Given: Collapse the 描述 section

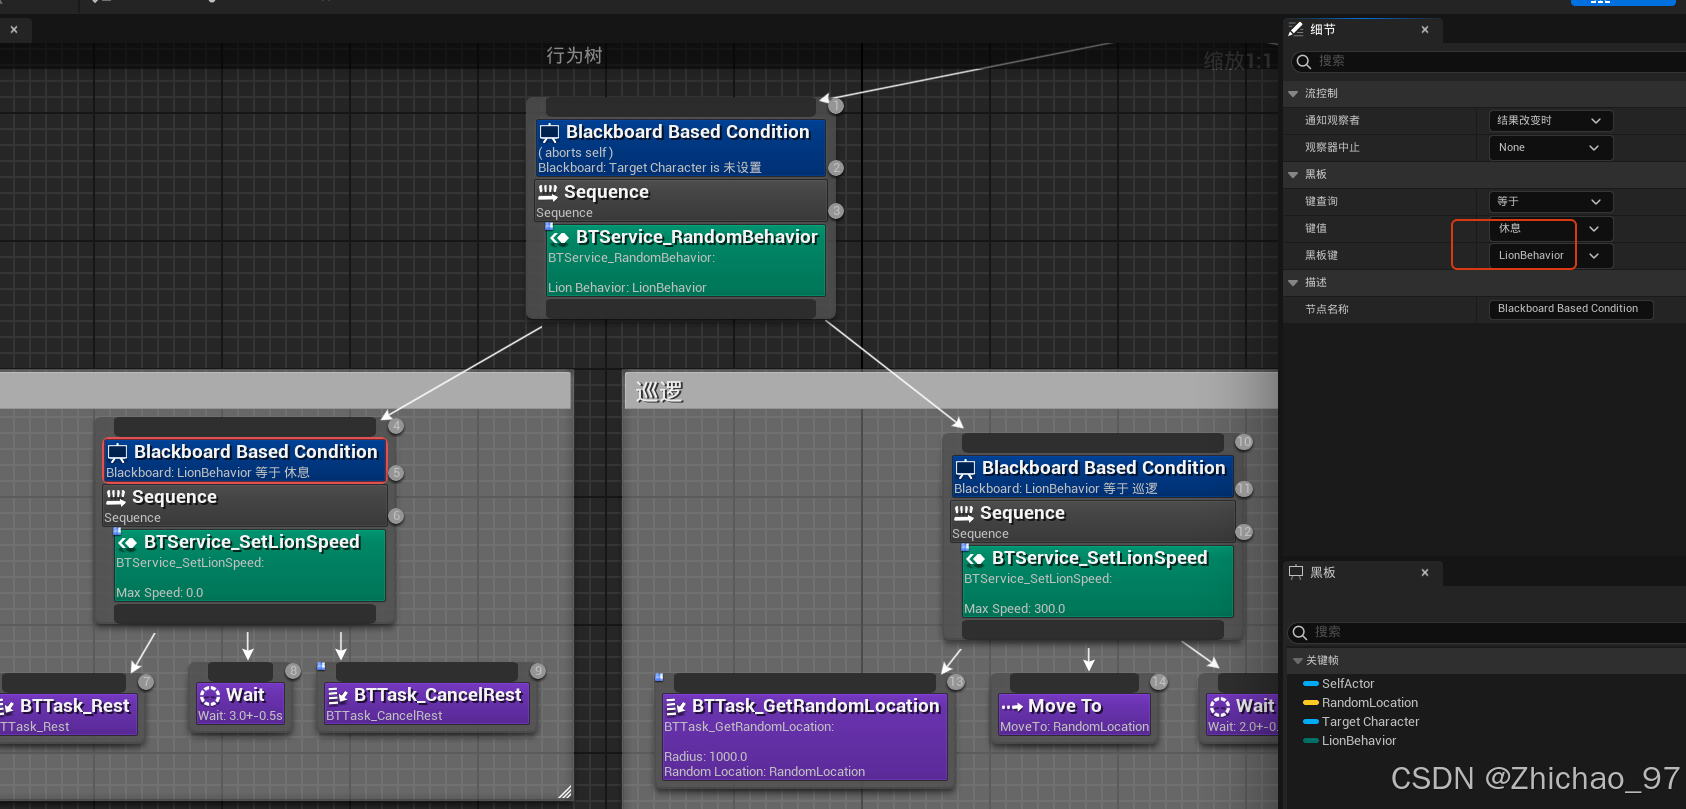Looking at the screenshot, I should click(x=1293, y=283).
